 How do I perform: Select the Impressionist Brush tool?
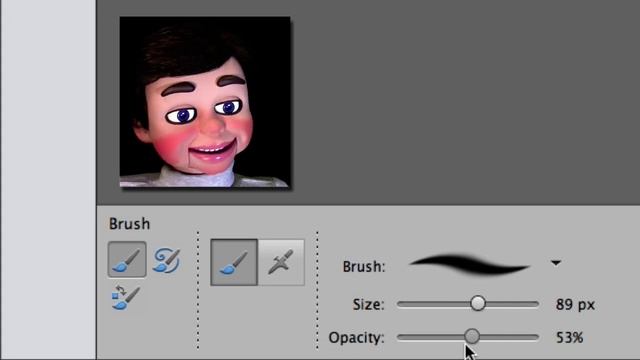click(x=166, y=260)
